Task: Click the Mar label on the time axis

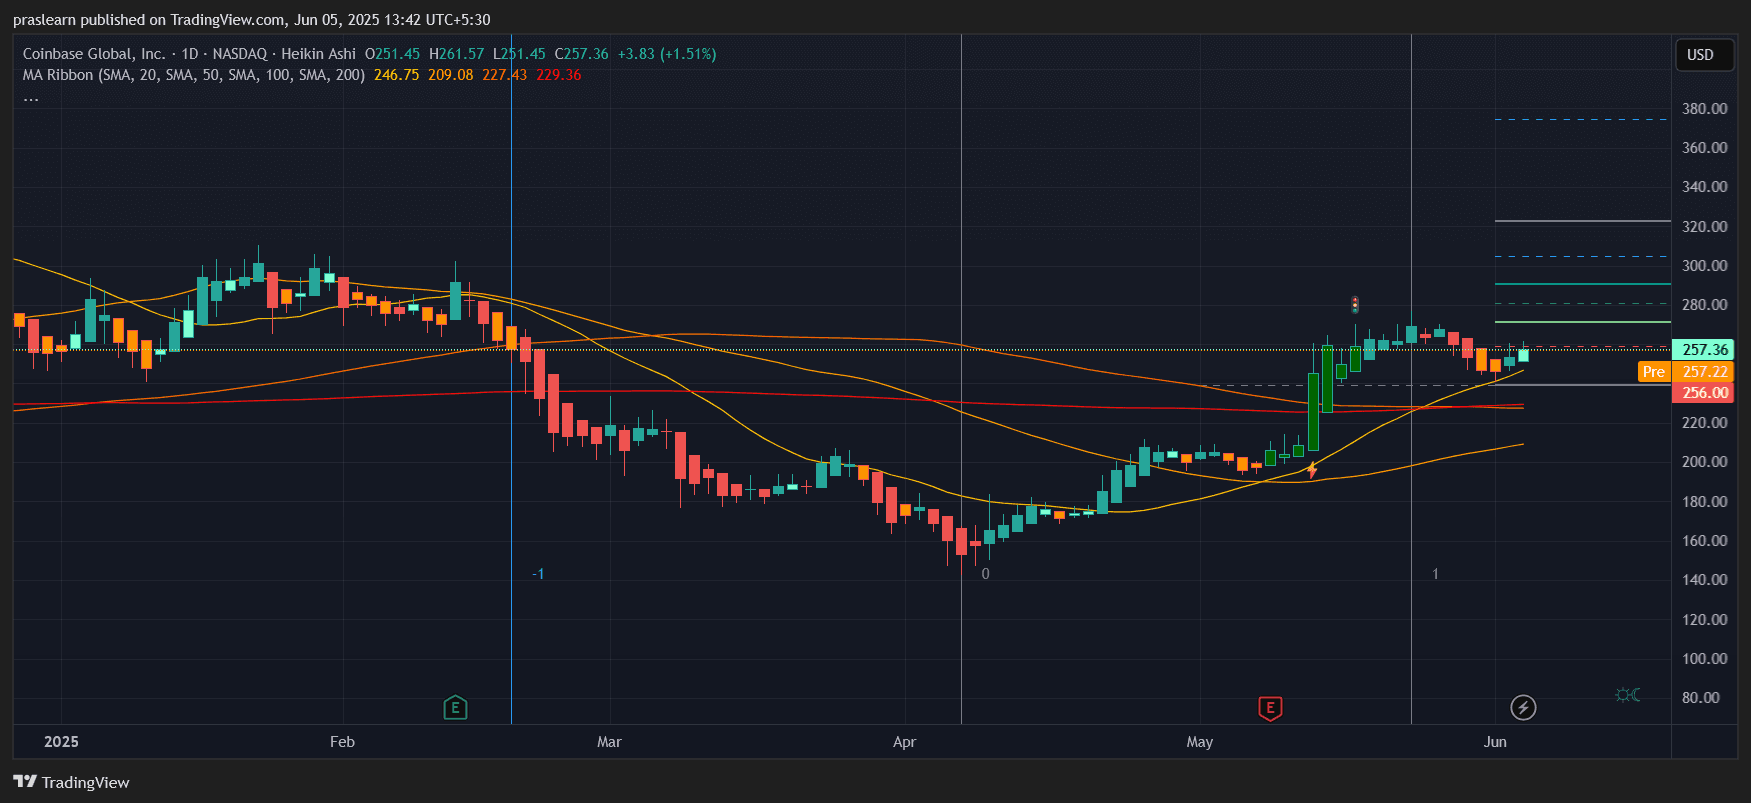Action: [609, 741]
